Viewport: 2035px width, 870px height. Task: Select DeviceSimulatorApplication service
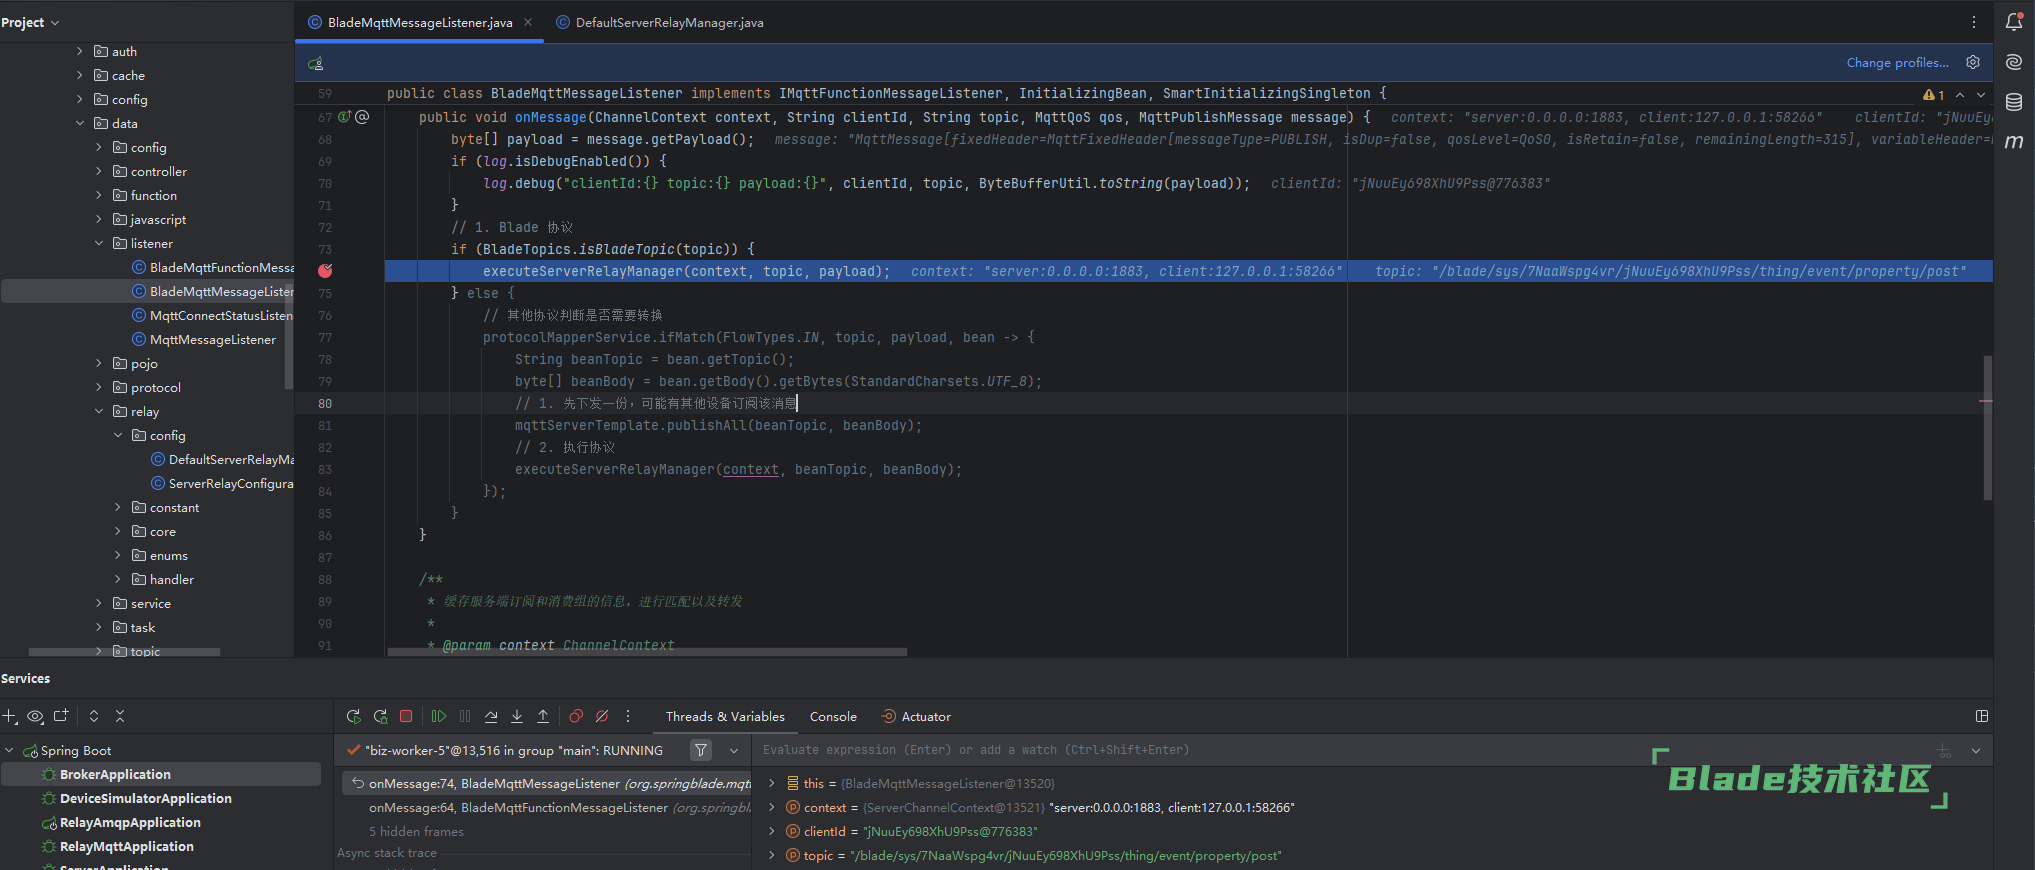[x=145, y=798]
